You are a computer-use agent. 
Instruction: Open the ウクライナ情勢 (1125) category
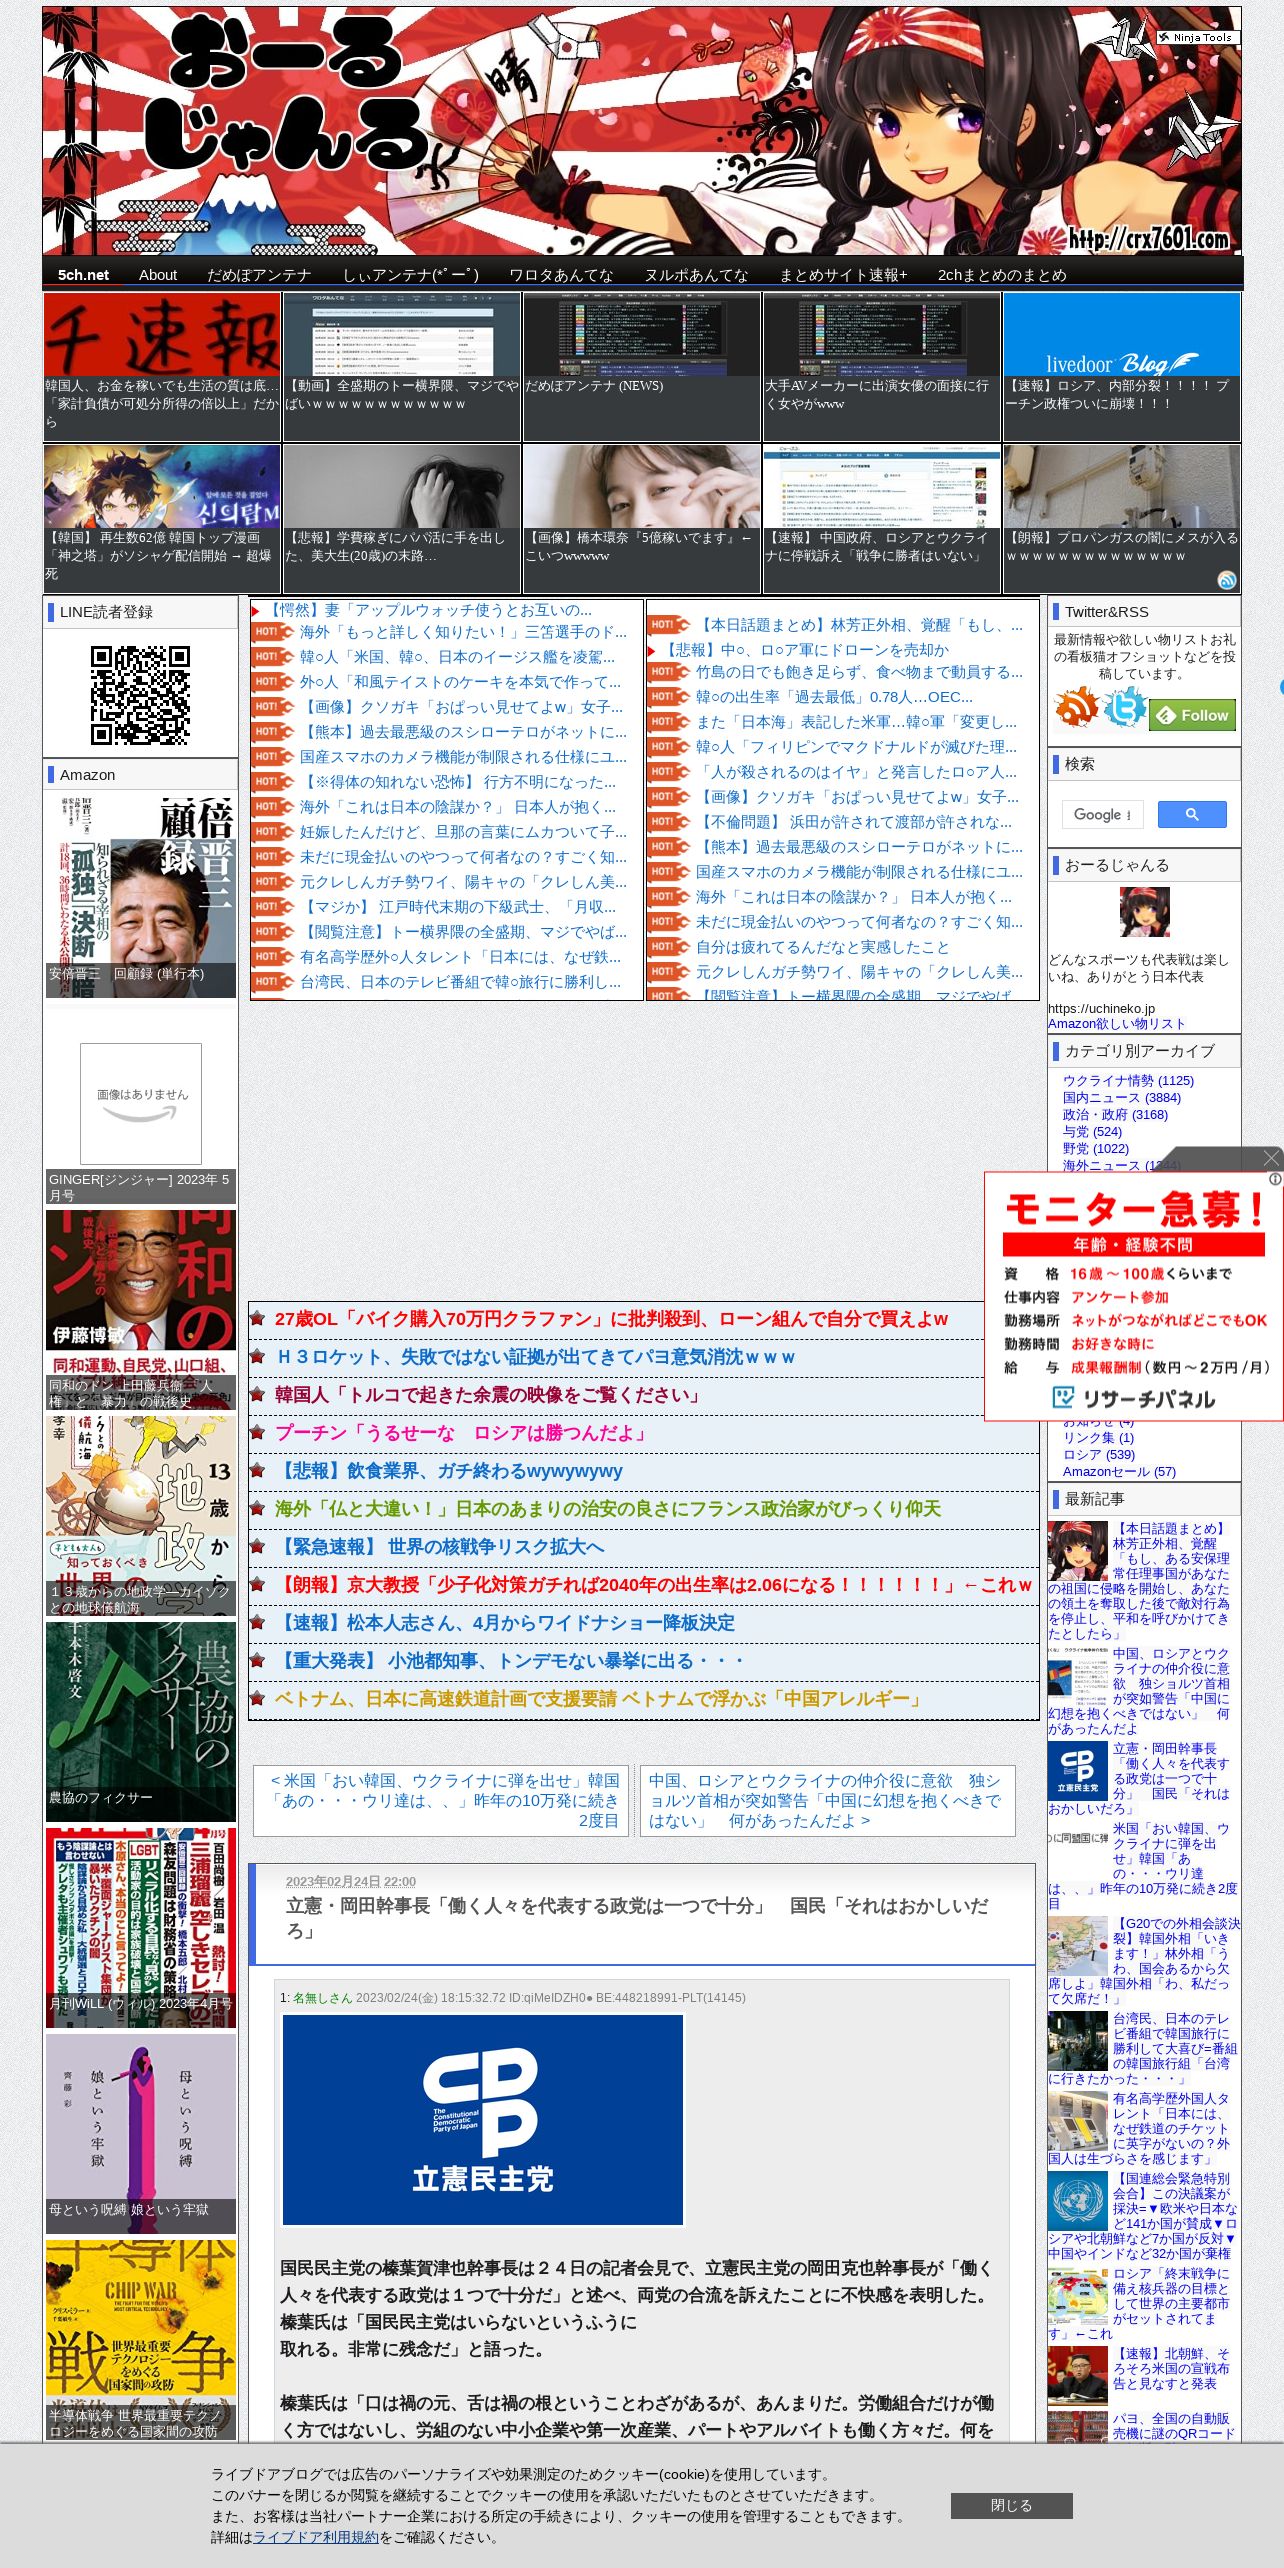point(1128,1080)
